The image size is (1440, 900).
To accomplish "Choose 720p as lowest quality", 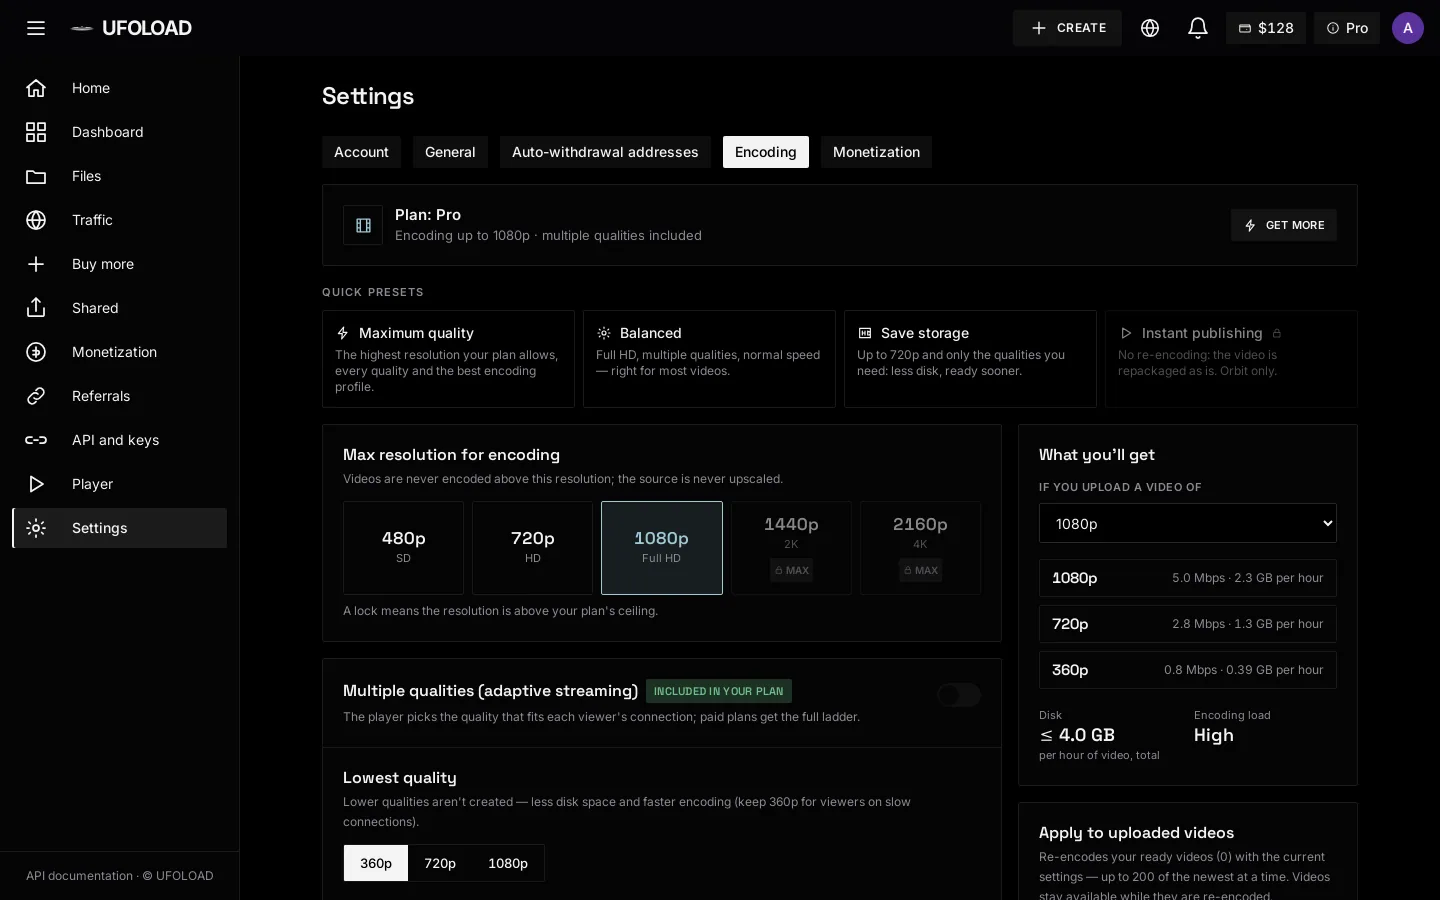I will tap(440, 863).
